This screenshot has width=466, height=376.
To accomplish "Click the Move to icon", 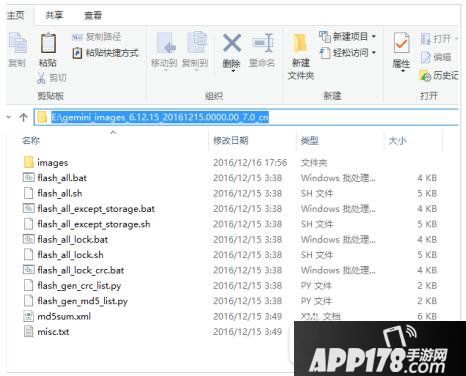I will [166, 43].
